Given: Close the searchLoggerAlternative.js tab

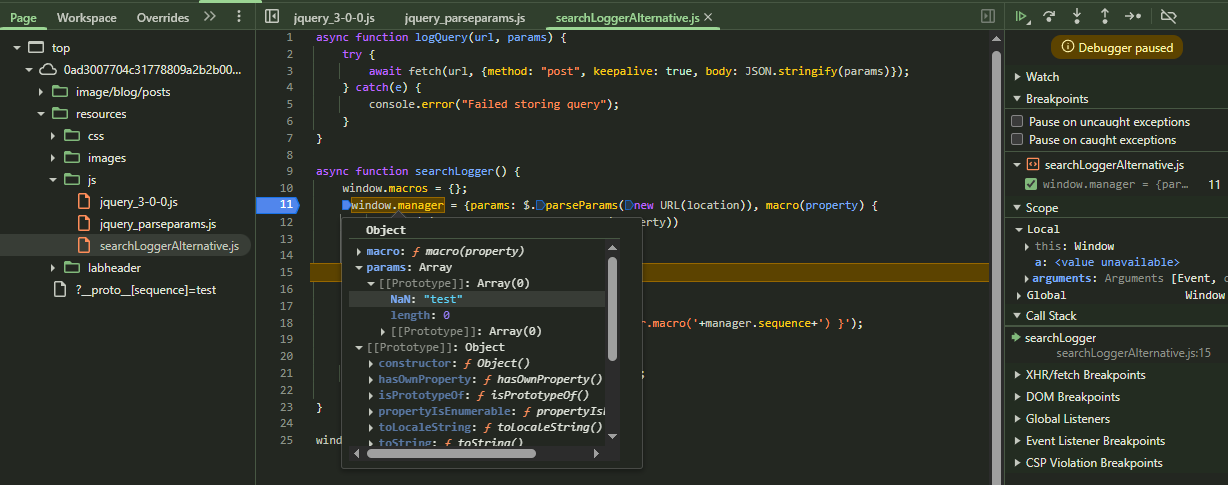Looking at the screenshot, I should click(708, 18).
